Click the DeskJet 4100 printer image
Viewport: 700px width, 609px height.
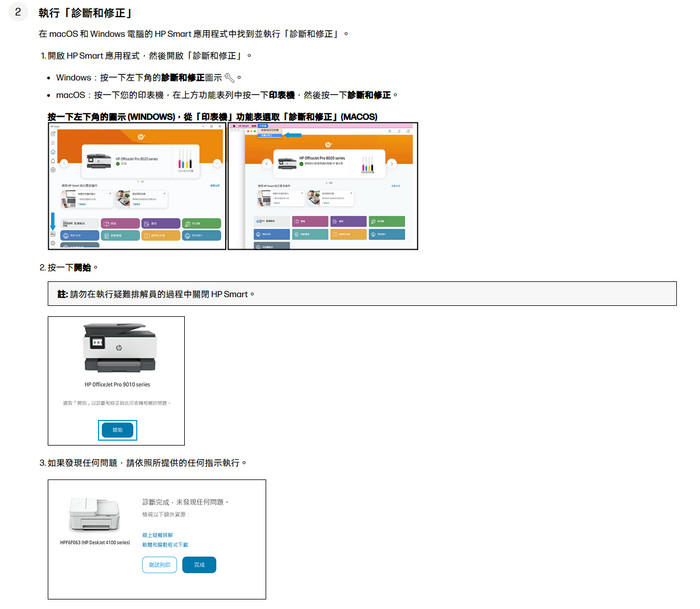(94, 515)
